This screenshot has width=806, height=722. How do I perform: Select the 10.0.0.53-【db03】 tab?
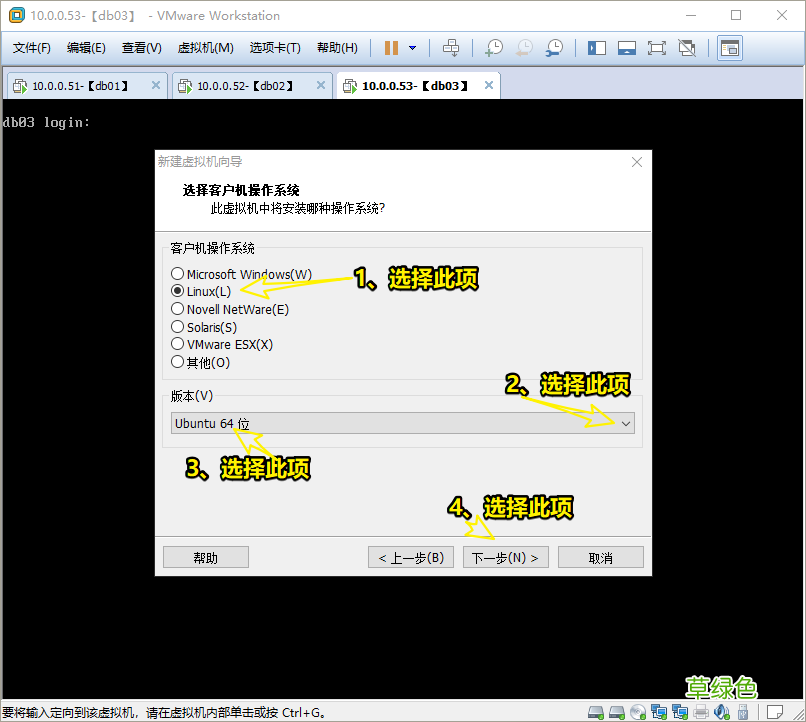coord(418,85)
